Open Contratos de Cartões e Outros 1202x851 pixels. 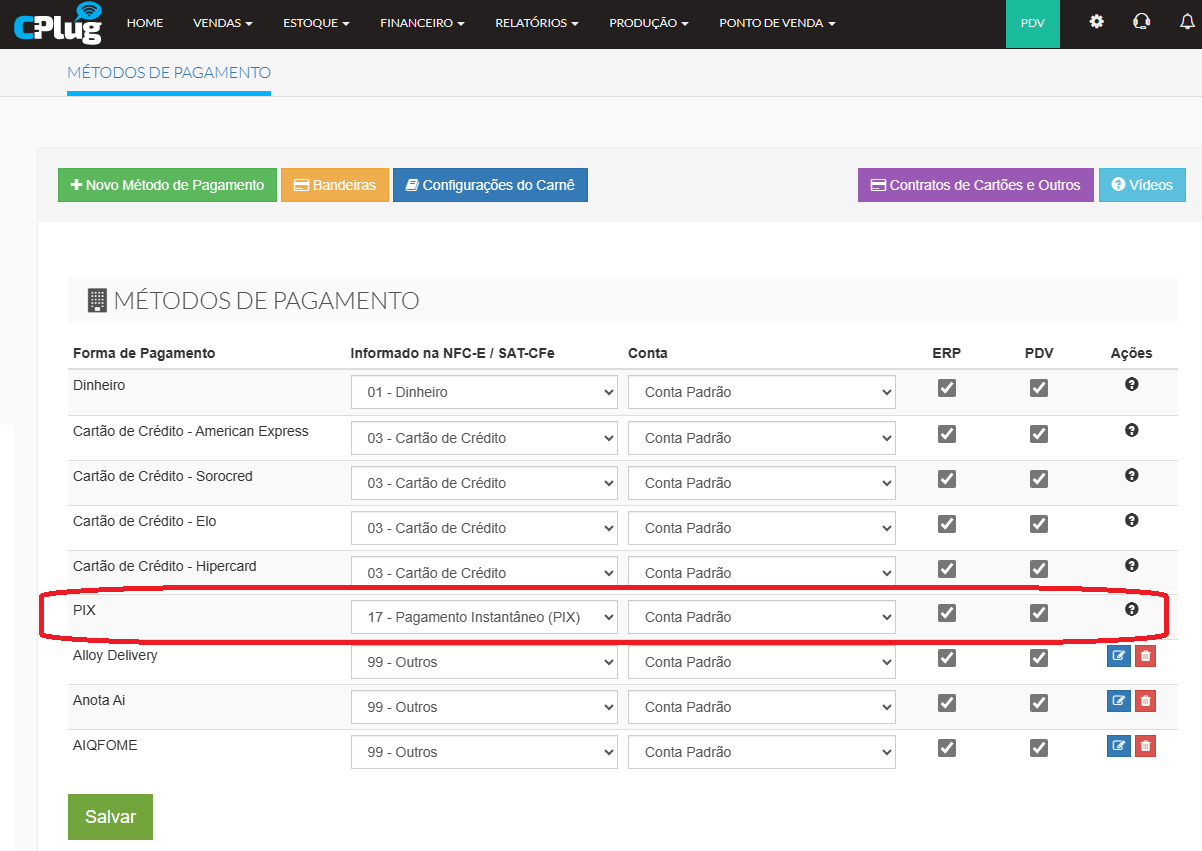(976, 185)
